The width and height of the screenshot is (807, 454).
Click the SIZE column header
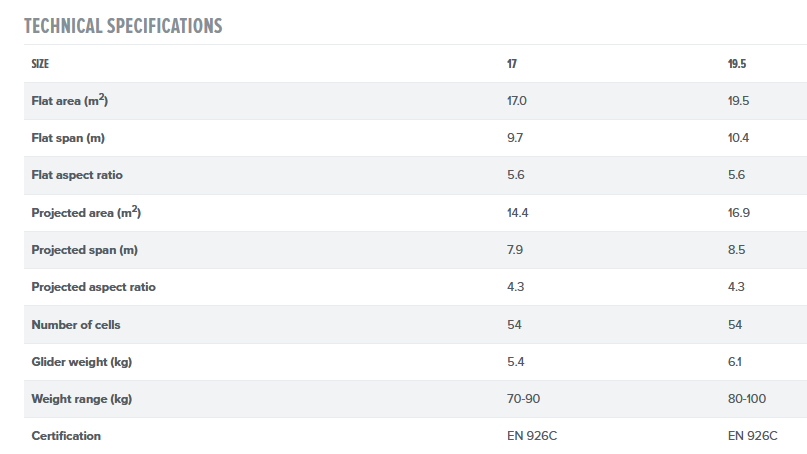(41, 64)
